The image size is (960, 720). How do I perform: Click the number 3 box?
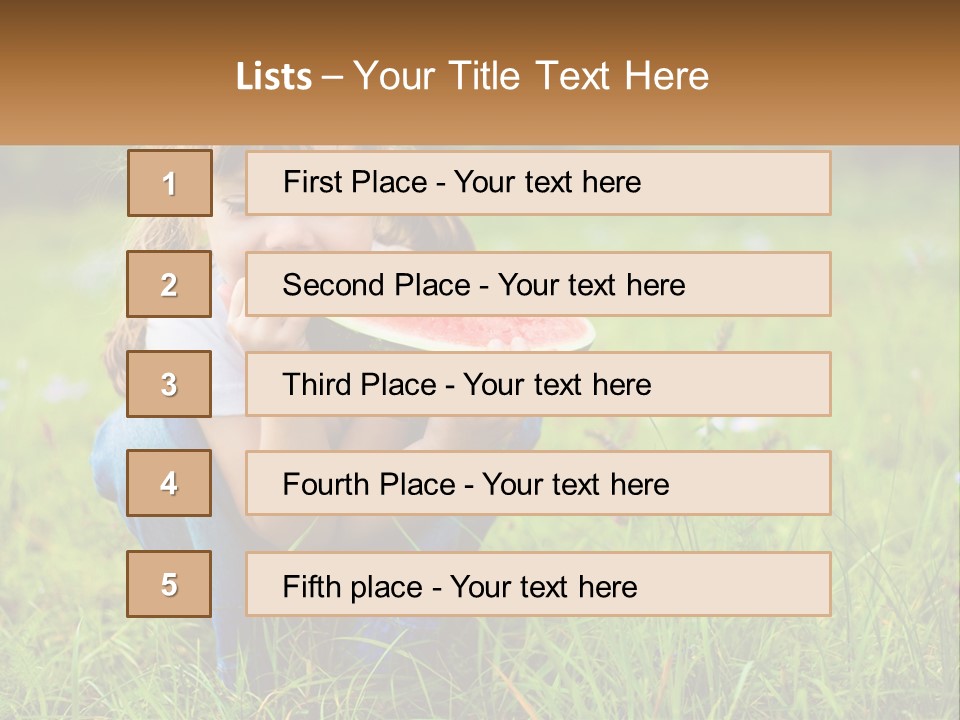pyautogui.click(x=170, y=384)
